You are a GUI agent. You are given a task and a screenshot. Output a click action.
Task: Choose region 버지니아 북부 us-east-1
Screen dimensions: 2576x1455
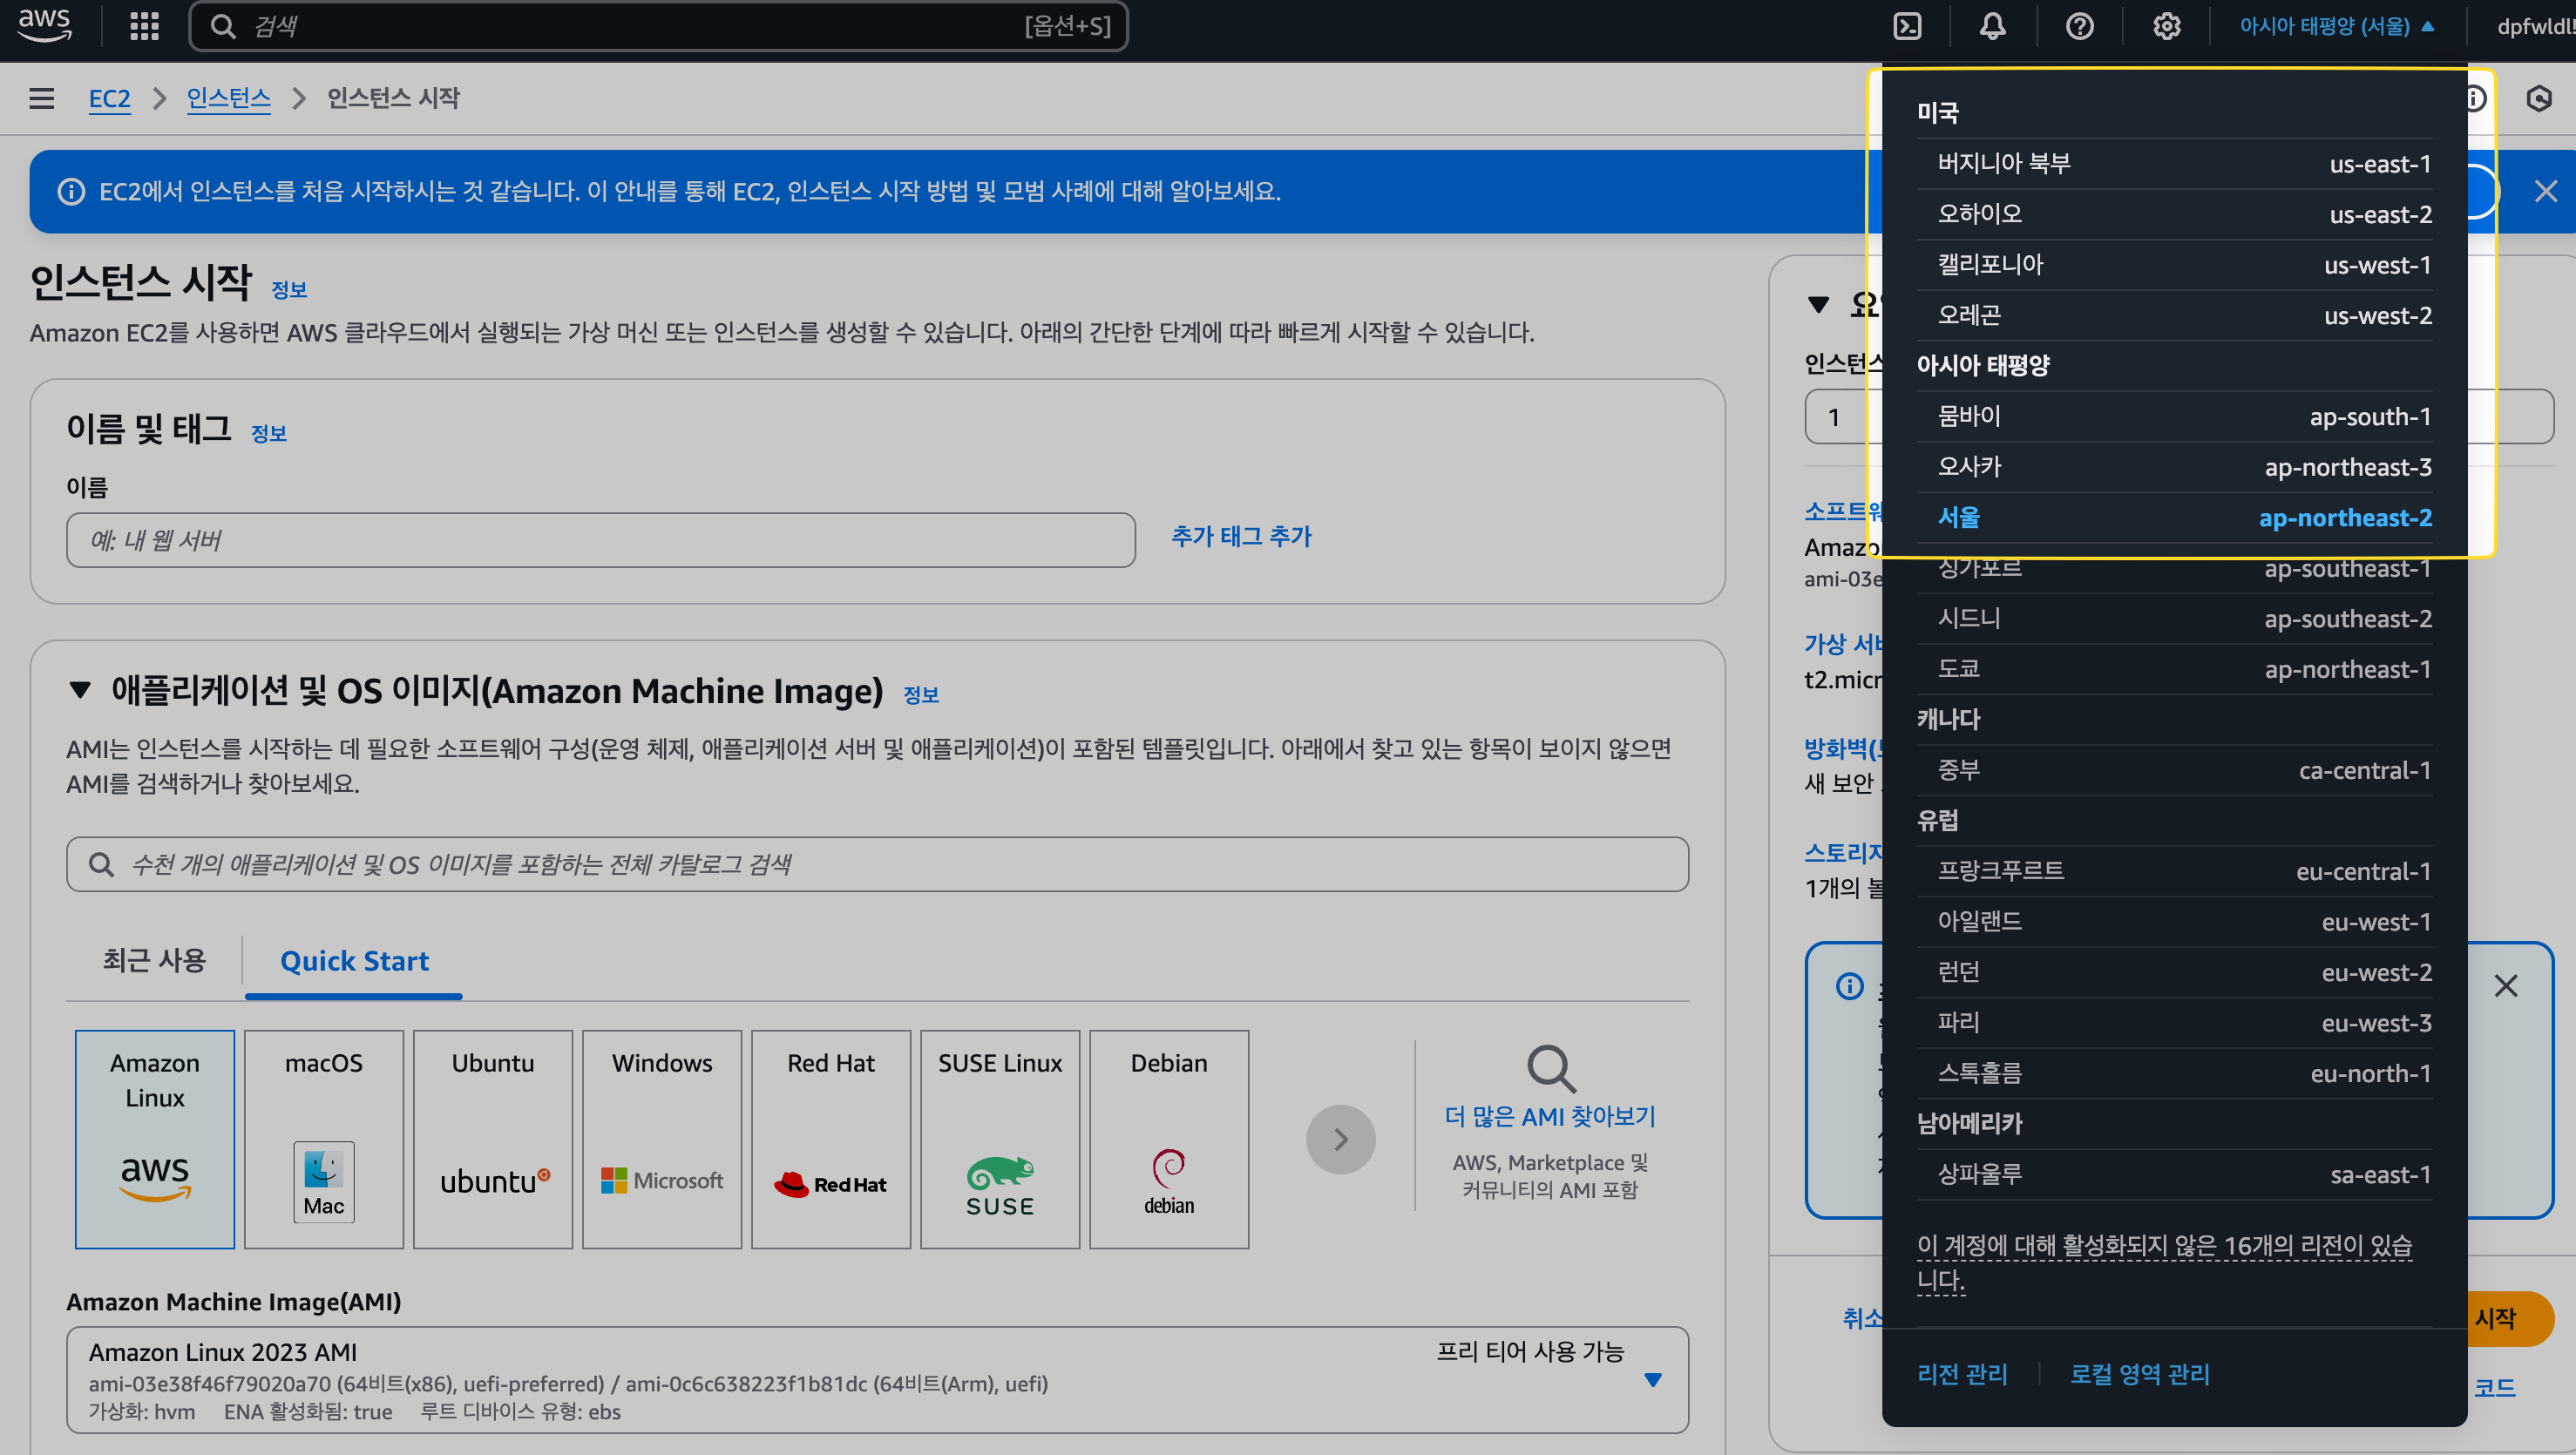2174,164
